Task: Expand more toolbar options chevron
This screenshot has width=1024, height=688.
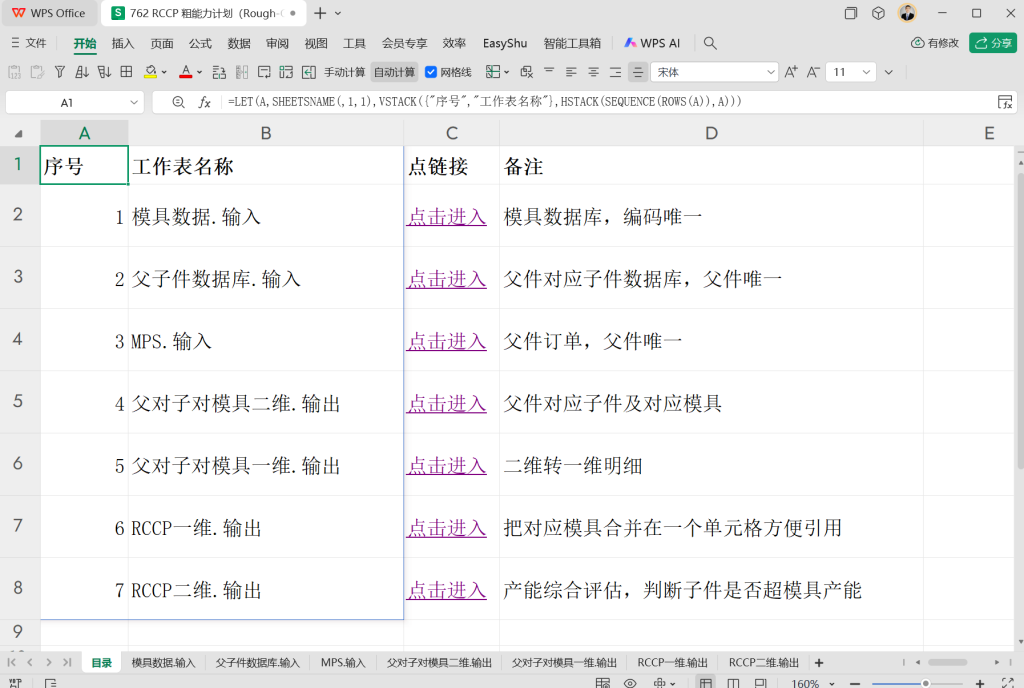Action: coord(889,72)
